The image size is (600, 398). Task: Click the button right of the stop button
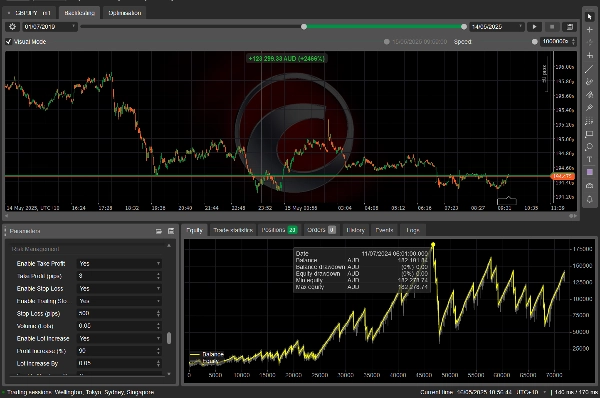tap(570, 27)
